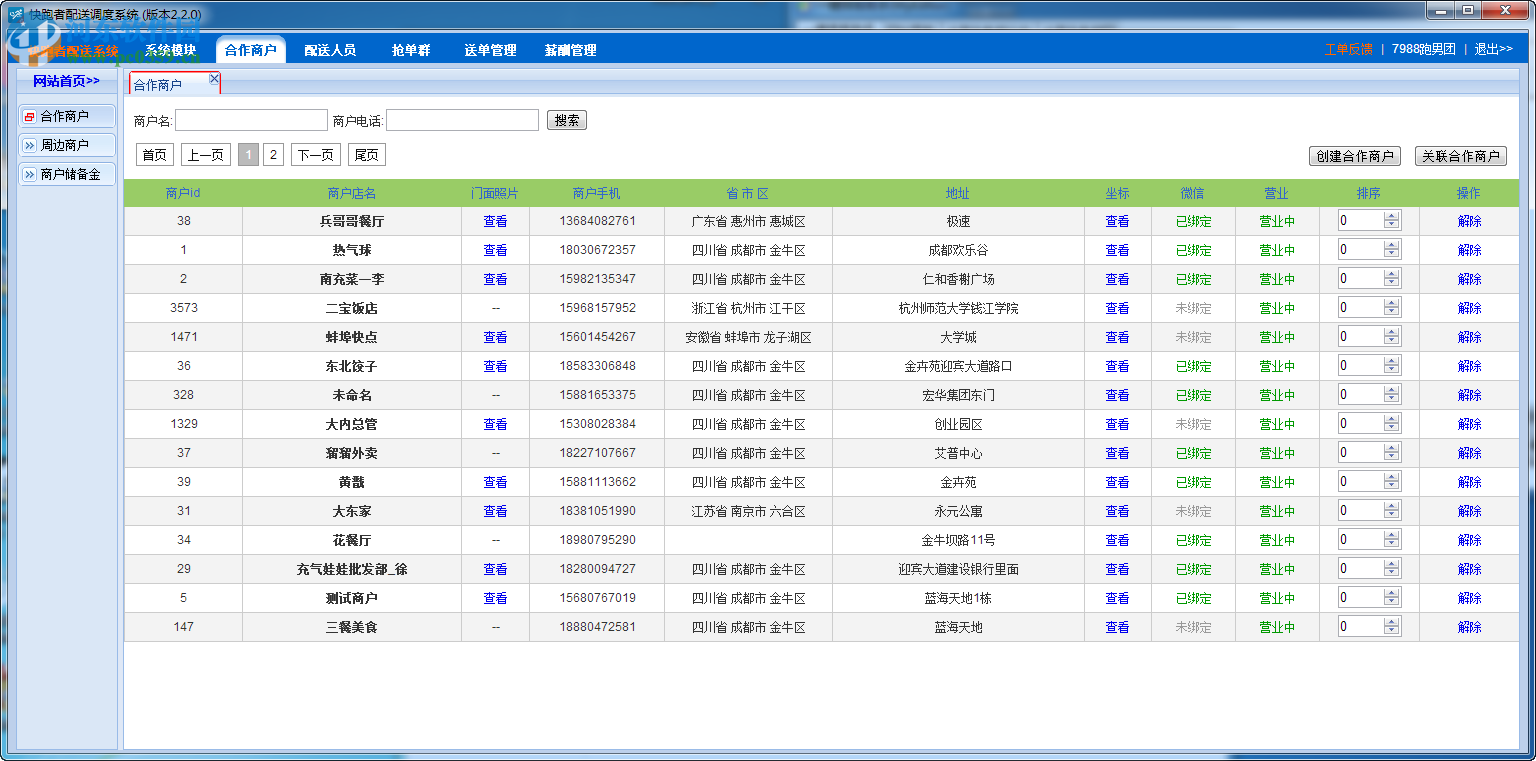Image resolution: width=1536 pixels, height=761 pixels.
Task: Click the arrow icon beside 商户储备金
Action: click(29, 175)
